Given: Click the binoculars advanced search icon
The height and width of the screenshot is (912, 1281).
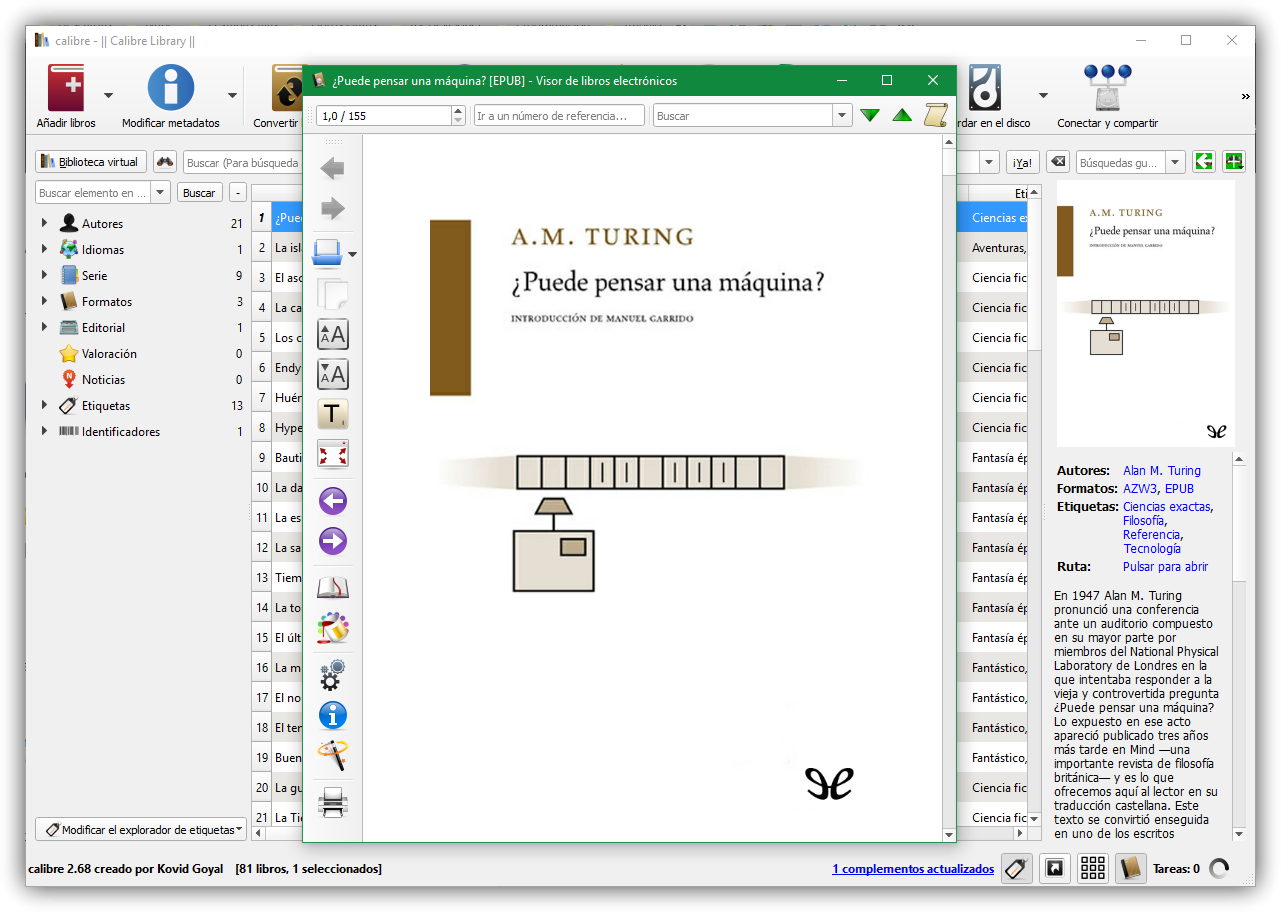Looking at the screenshot, I should pyautogui.click(x=165, y=162).
